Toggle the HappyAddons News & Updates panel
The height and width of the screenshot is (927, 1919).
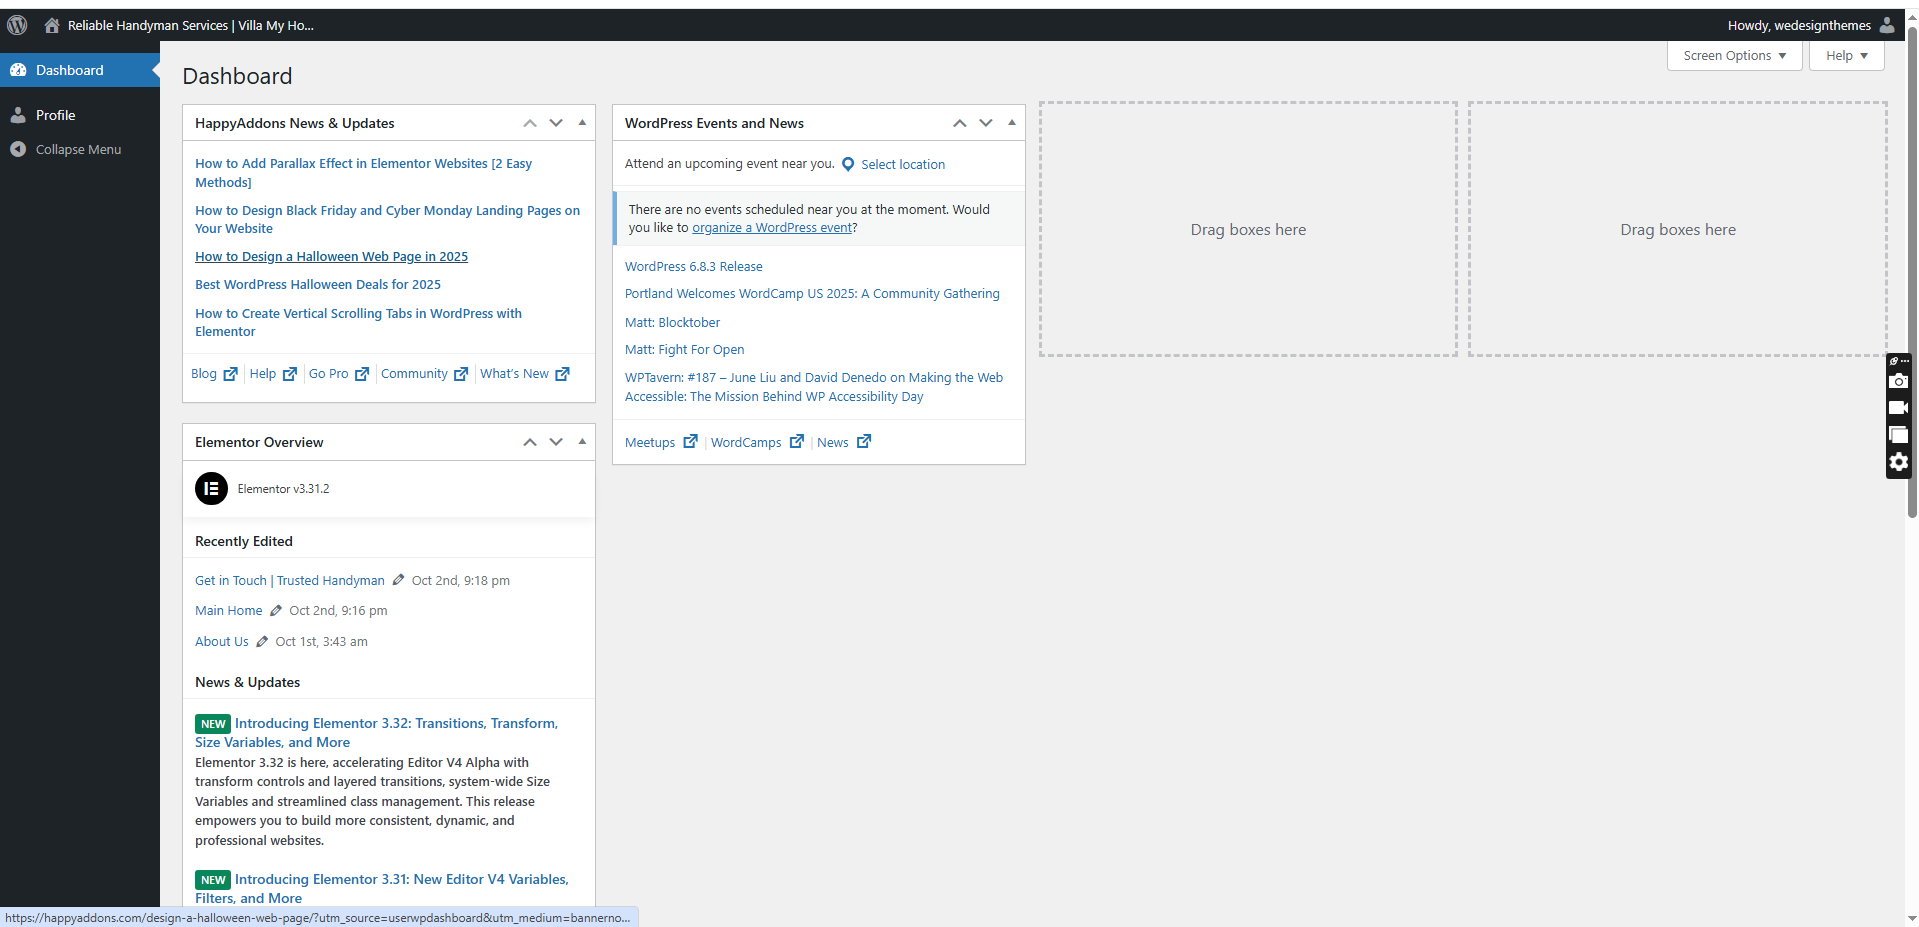(582, 123)
